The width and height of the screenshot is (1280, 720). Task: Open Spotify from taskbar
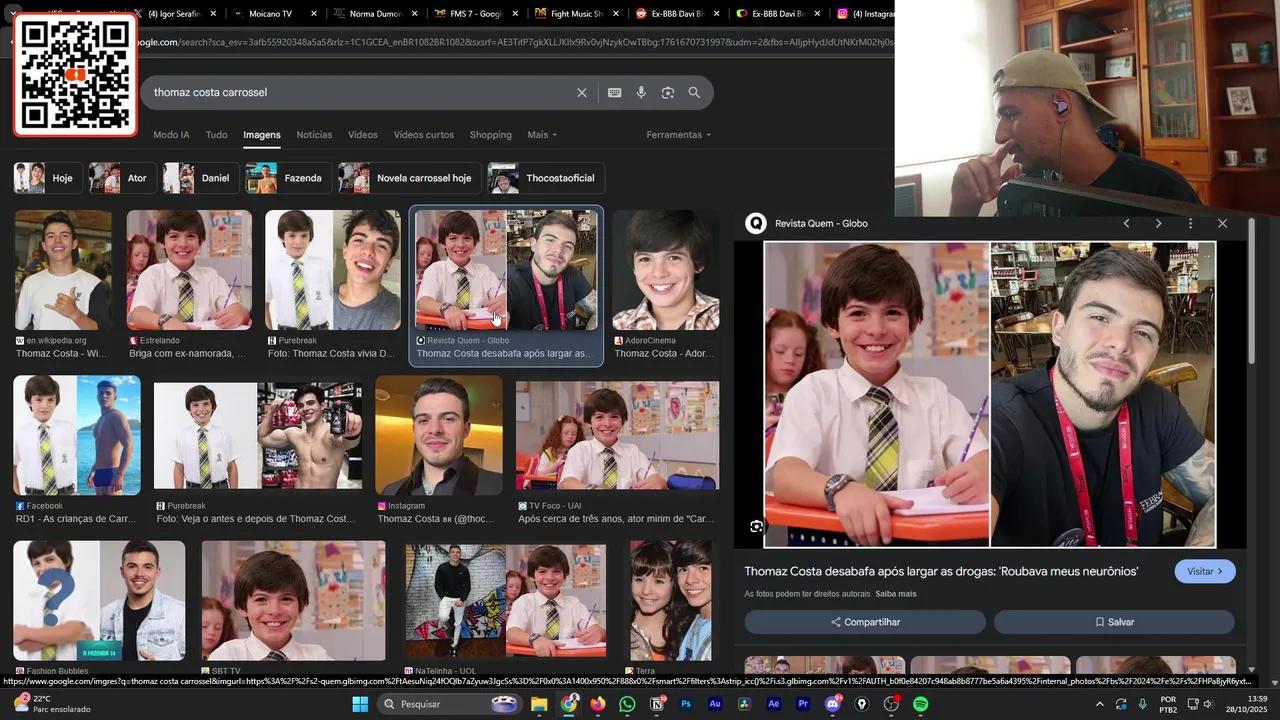(920, 704)
